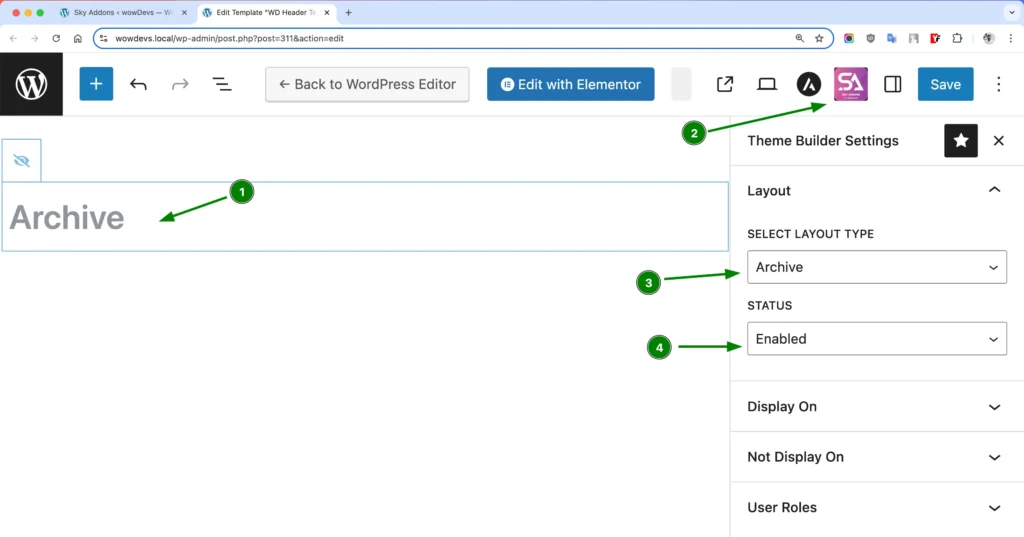Save the template
1024x537 pixels.
(x=945, y=84)
